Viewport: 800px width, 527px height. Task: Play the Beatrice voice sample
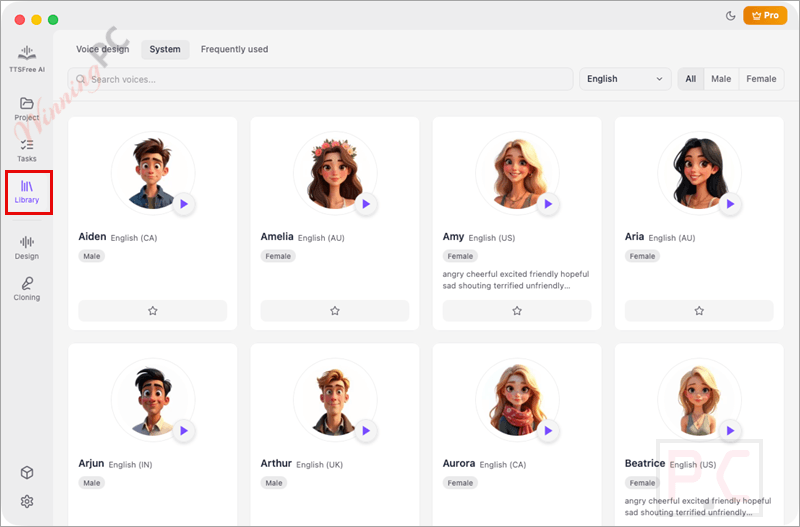click(x=730, y=431)
